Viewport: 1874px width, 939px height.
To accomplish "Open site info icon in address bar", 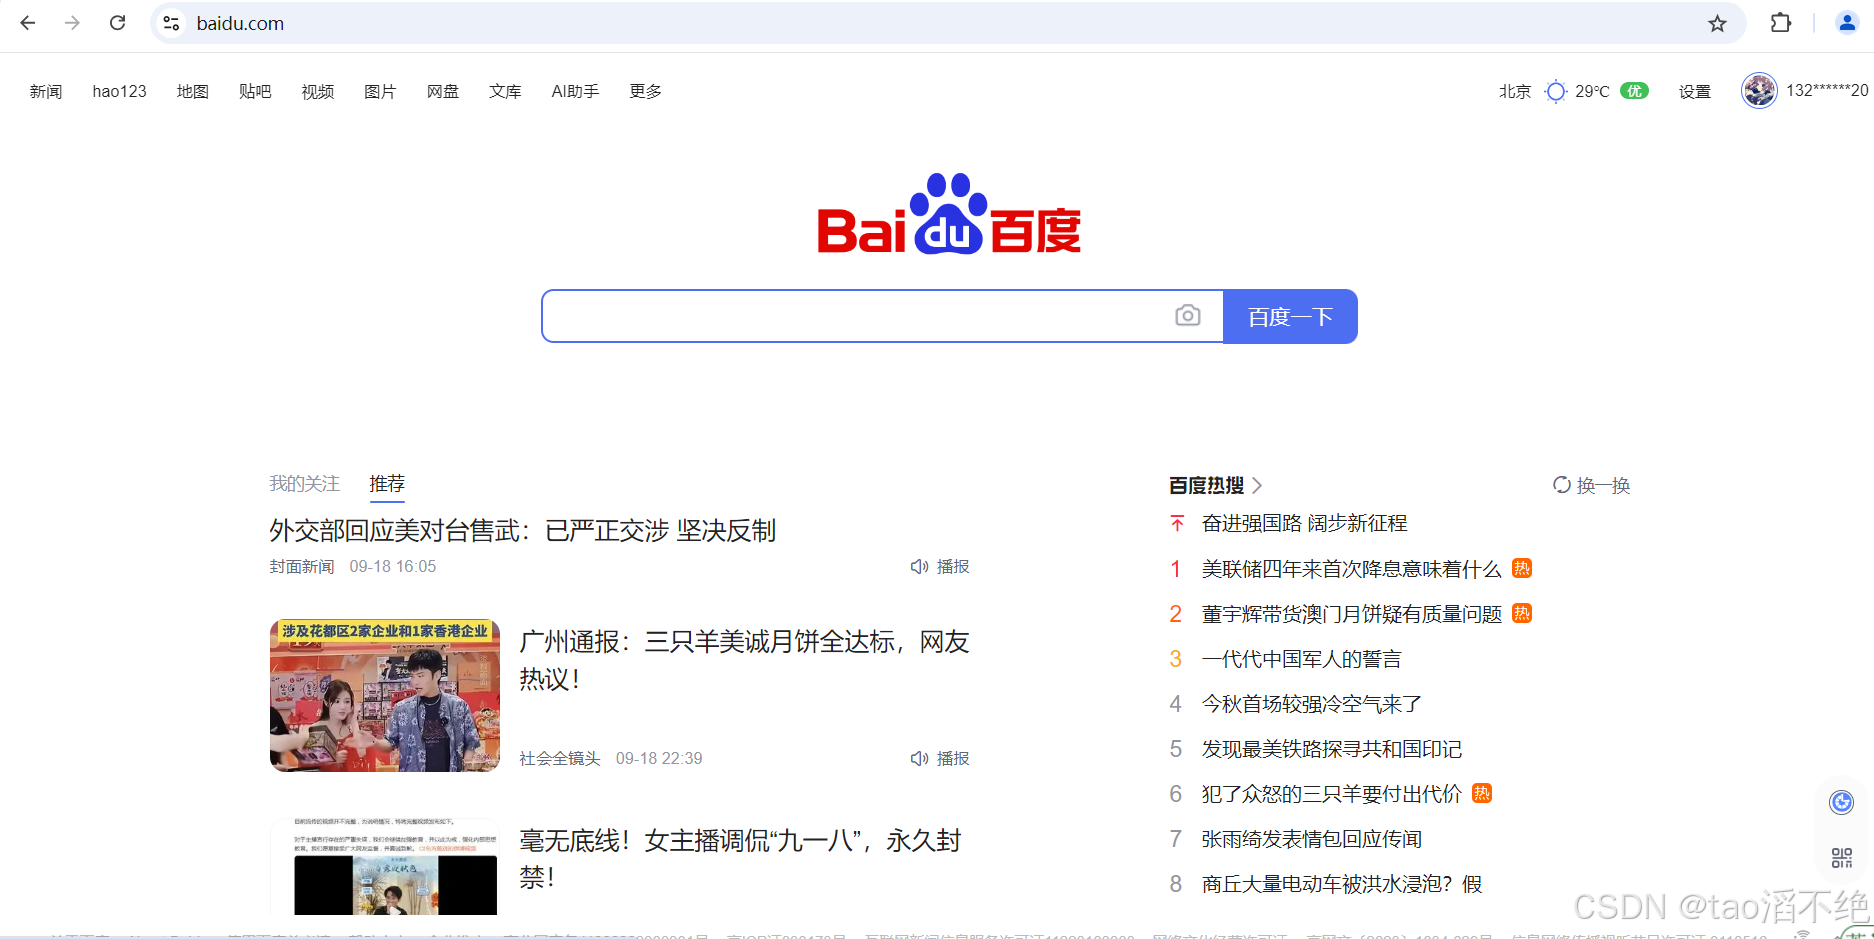I will (x=171, y=23).
